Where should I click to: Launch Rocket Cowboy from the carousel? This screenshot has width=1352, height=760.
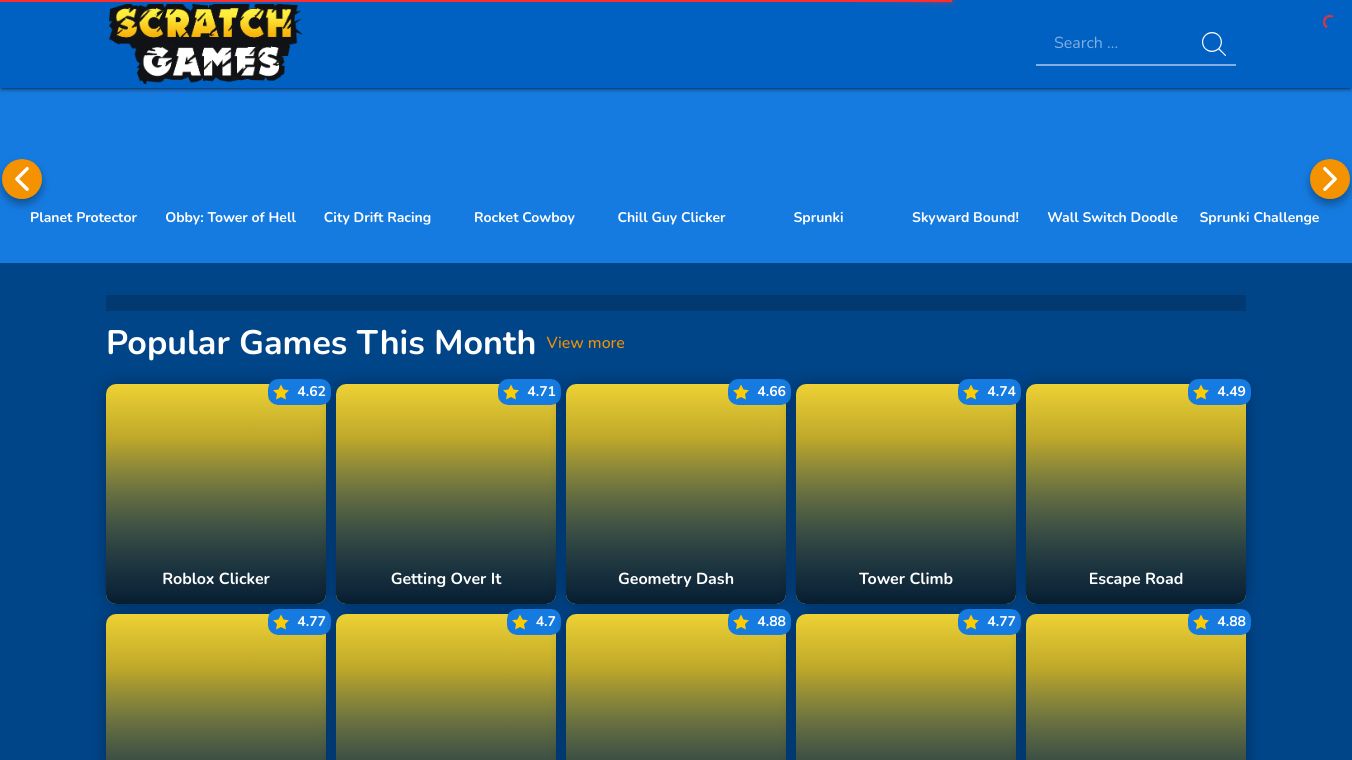click(x=524, y=217)
